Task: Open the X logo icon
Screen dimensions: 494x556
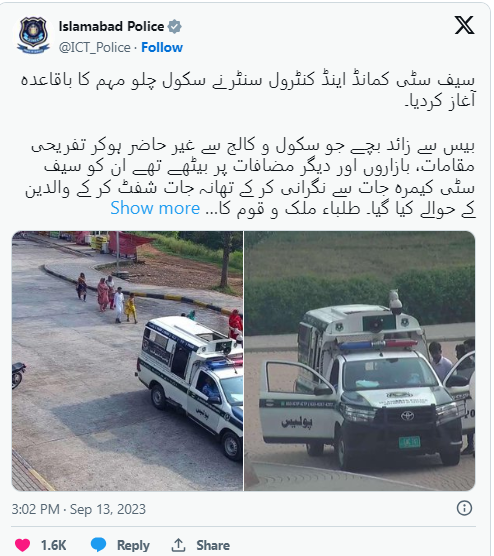Action: (x=464, y=26)
